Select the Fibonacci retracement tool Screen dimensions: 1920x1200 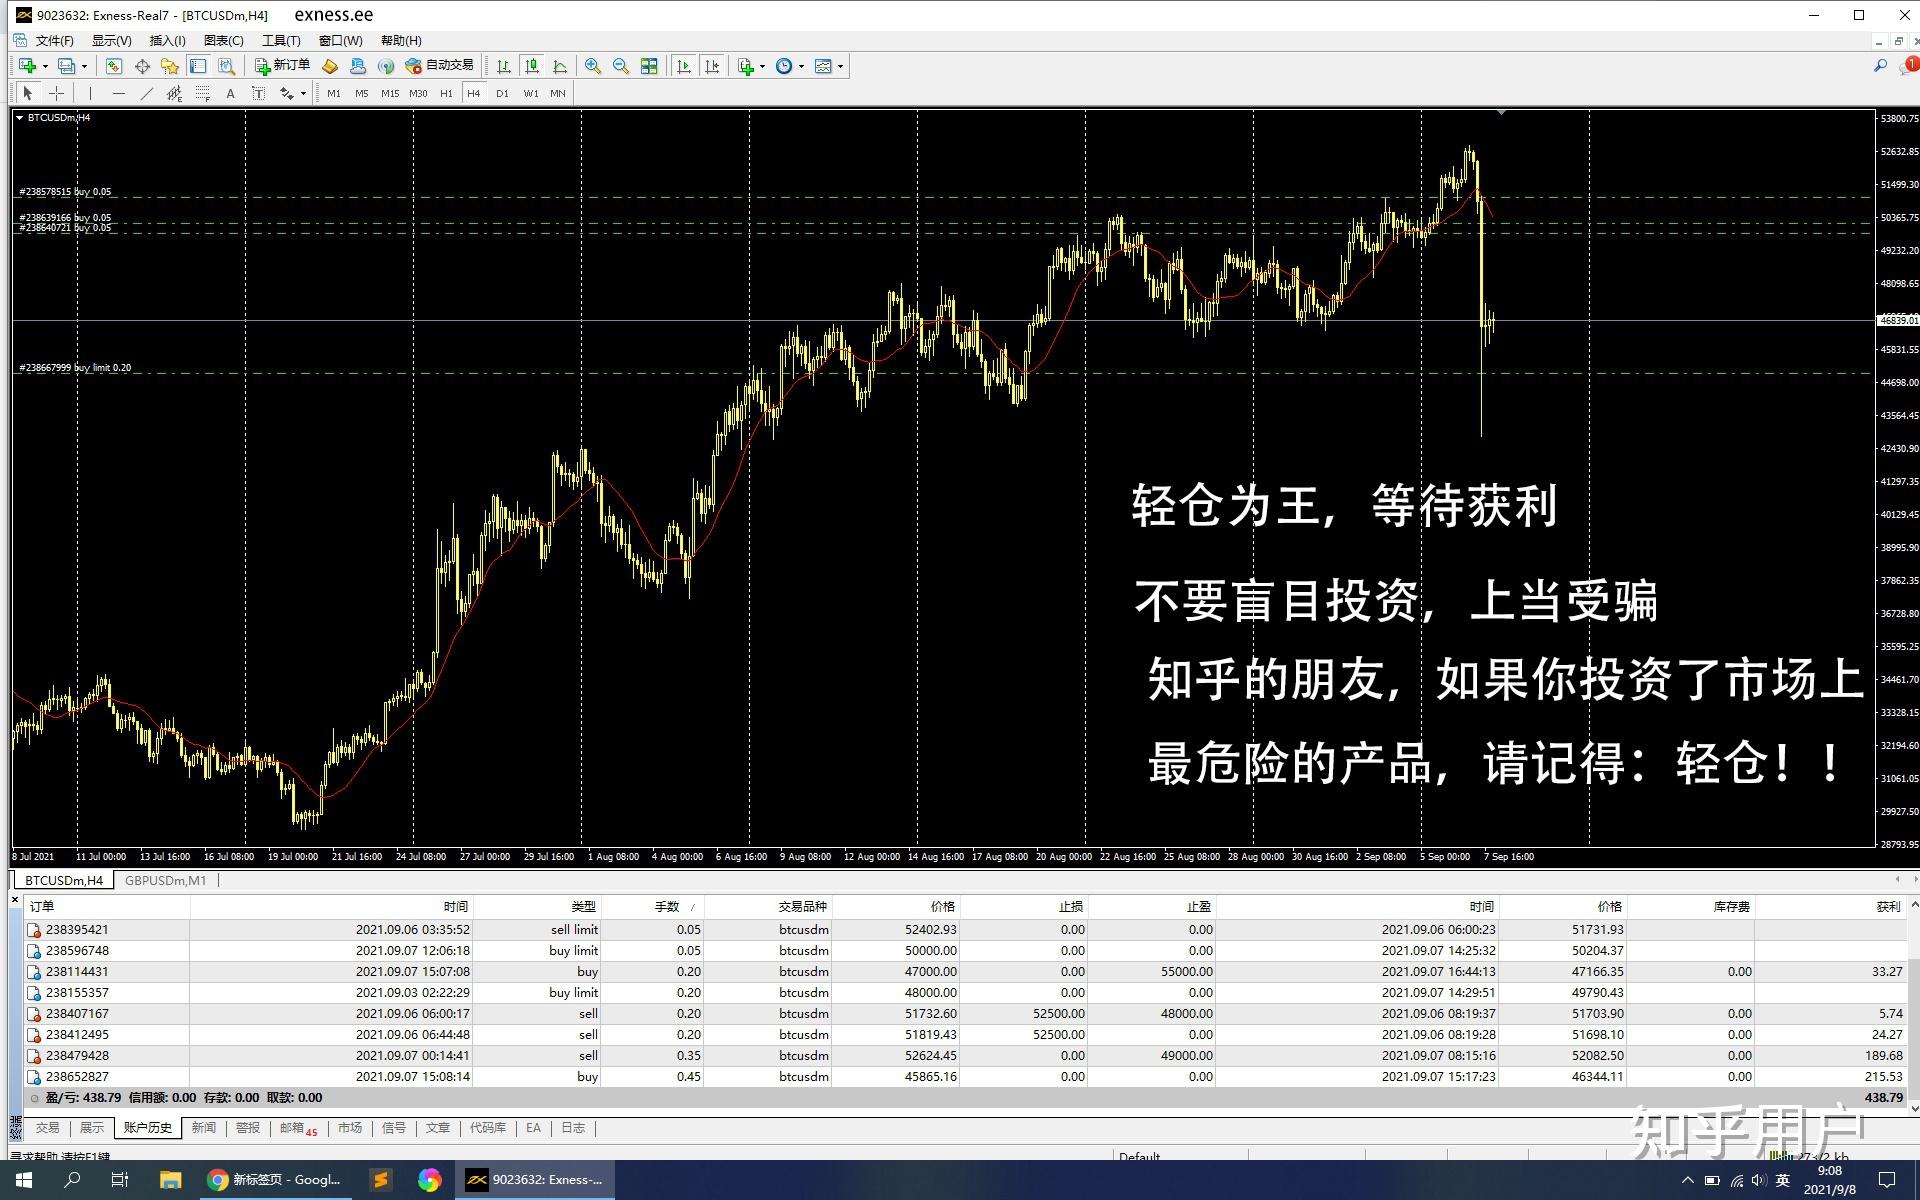(202, 93)
